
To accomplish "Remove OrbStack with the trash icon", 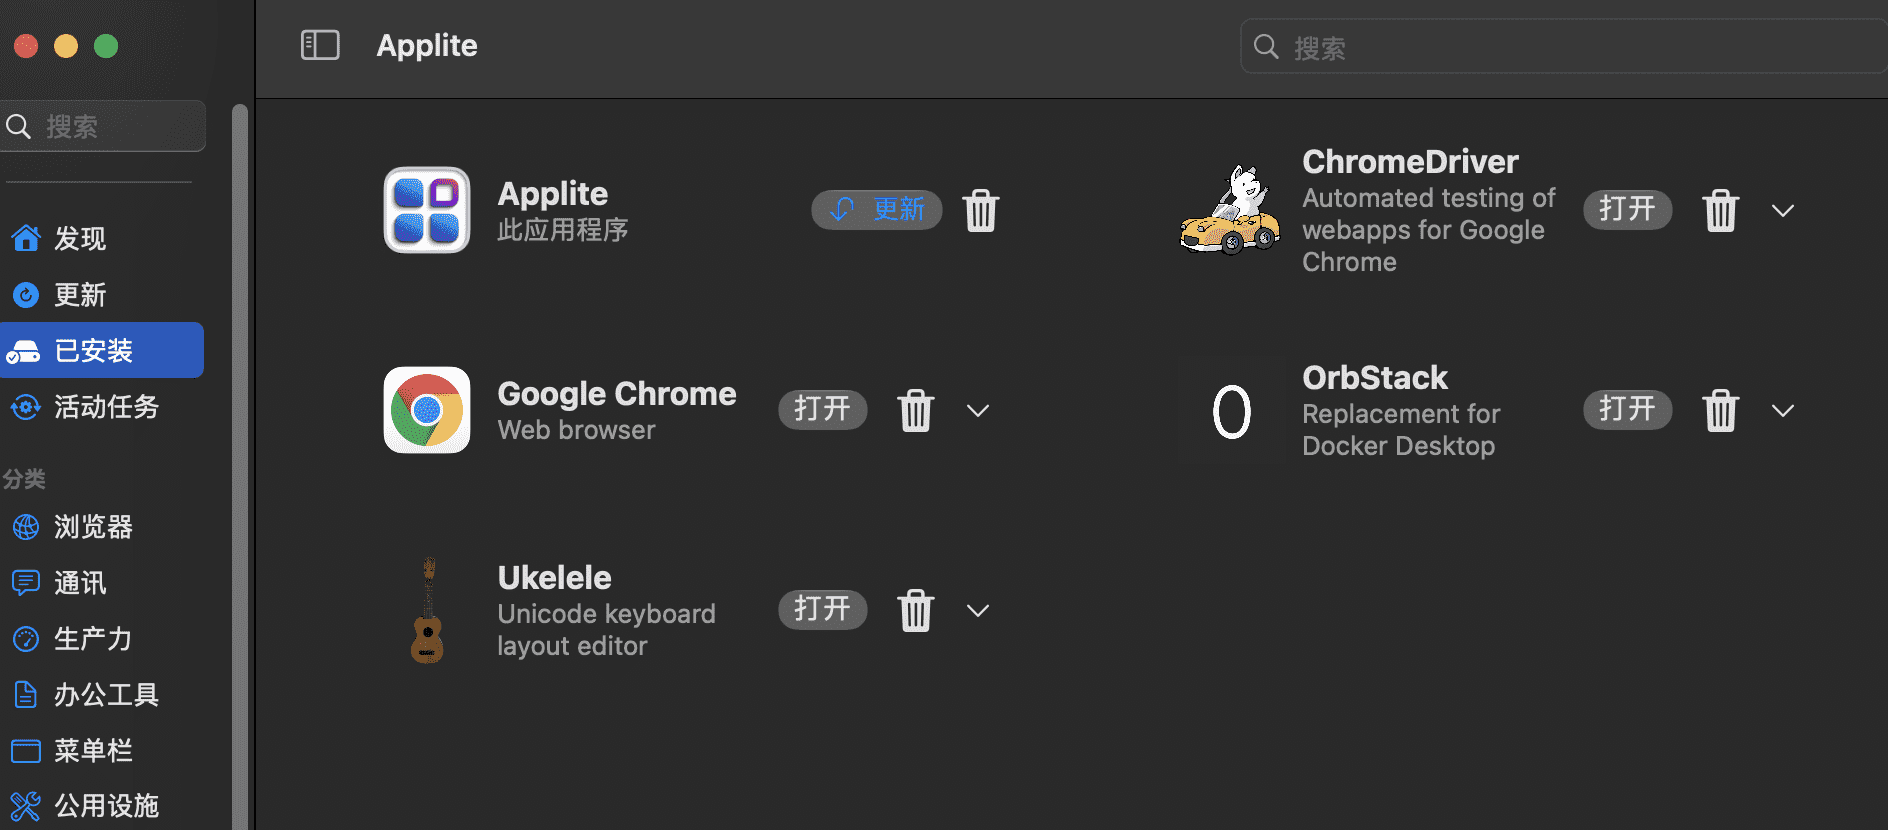I will tap(1720, 410).
